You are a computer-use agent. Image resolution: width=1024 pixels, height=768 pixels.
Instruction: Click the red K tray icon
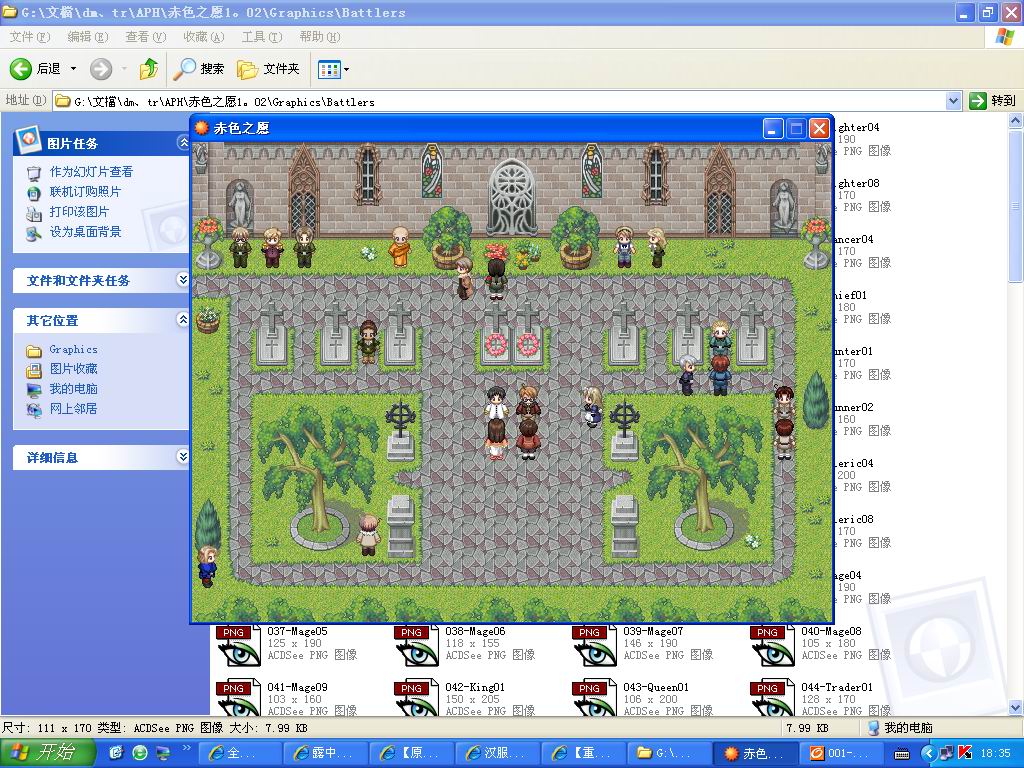pyautogui.click(x=965, y=753)
